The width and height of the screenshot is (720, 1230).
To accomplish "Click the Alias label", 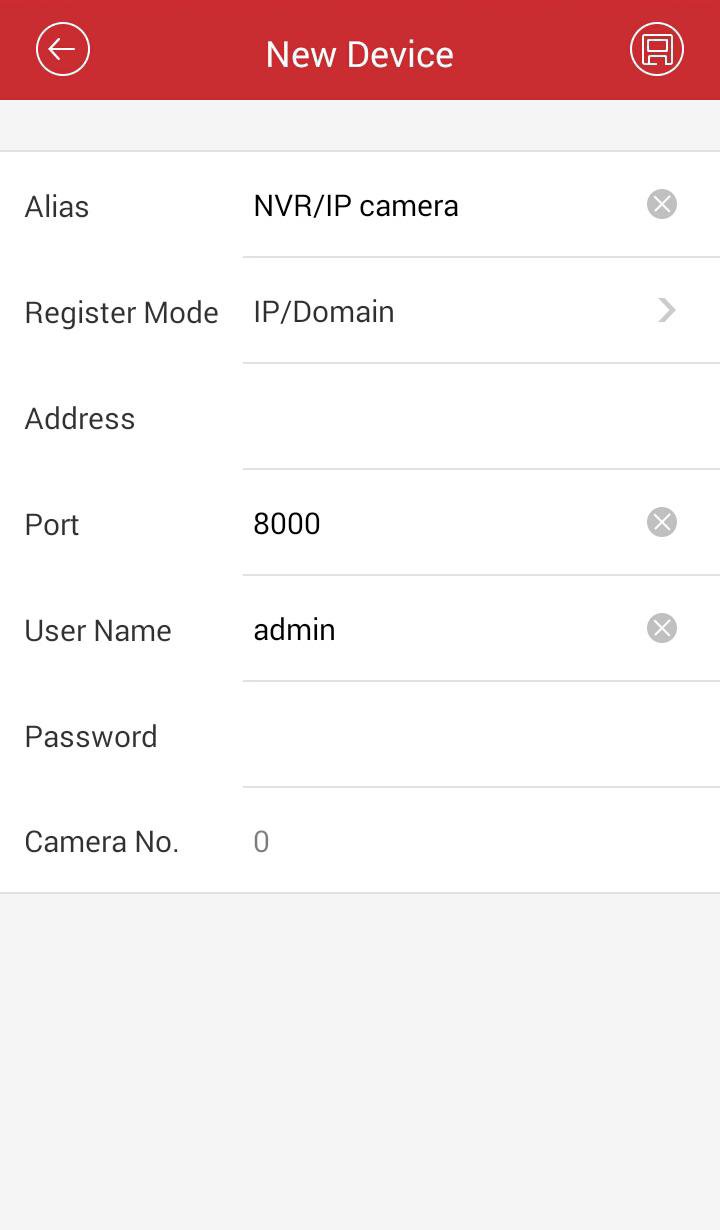I will coord(57,207).
